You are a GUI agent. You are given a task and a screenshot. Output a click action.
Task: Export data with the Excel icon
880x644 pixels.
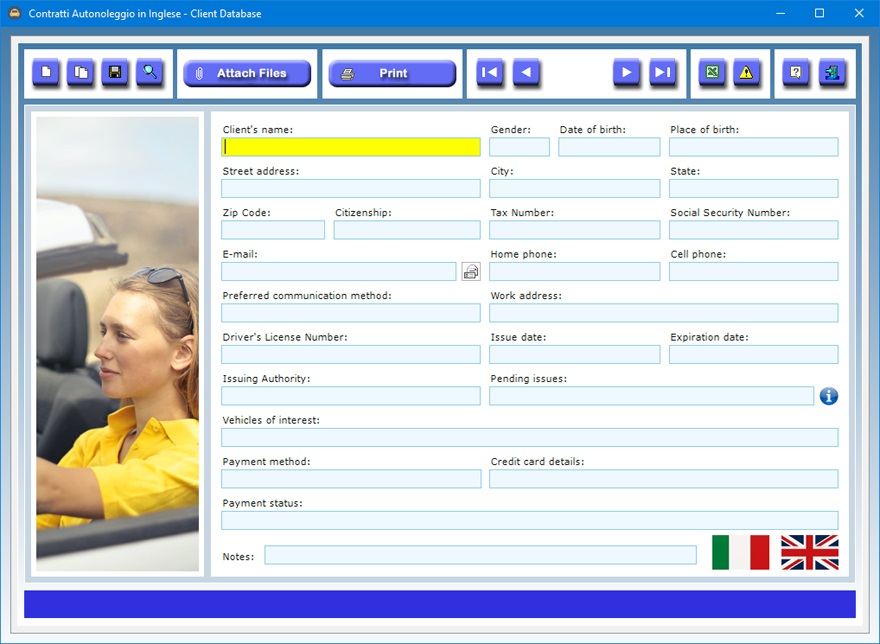tap(712, 73)
